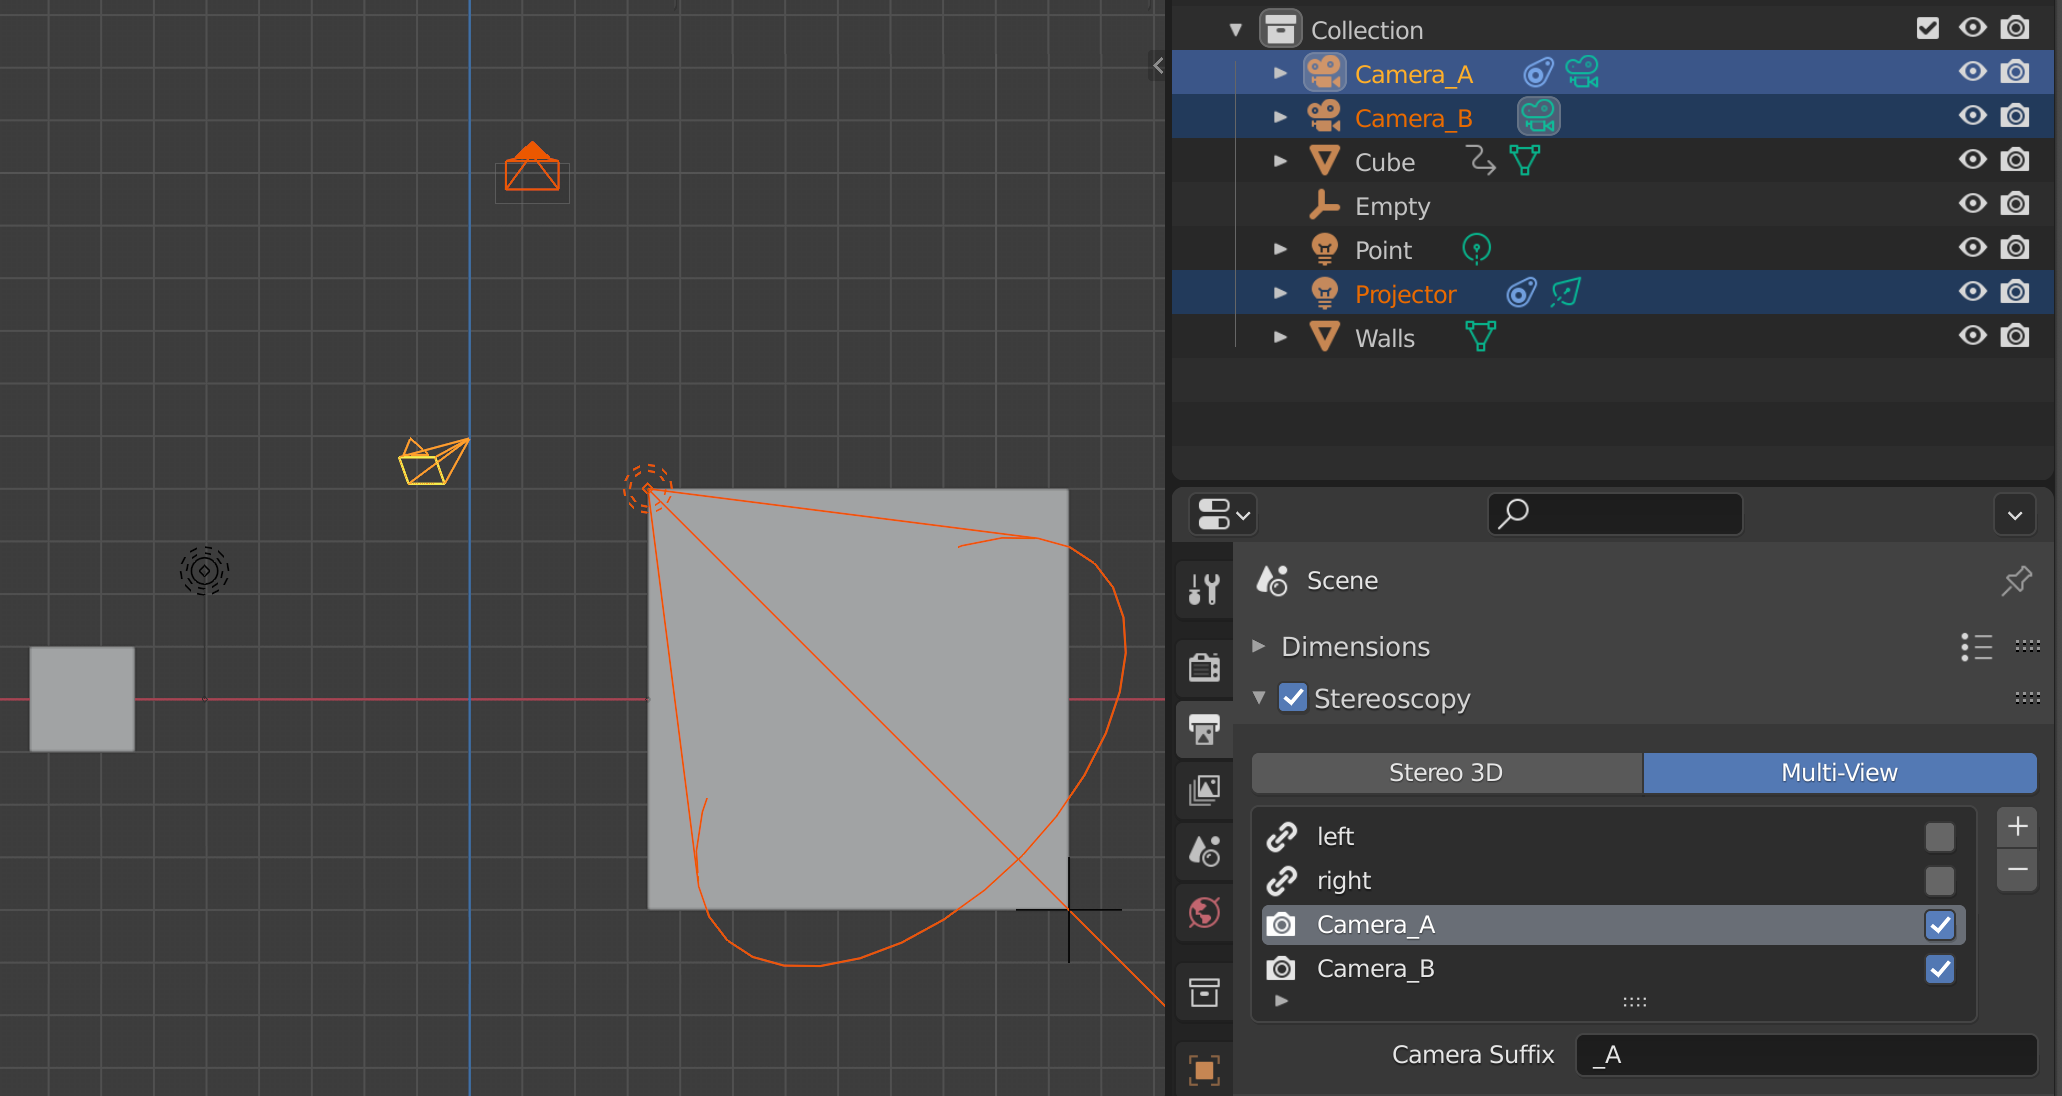Image resolution: width=2062 pixels, height=1096 pixels.
Task: Uncheck the Camera_A view checkbox
Action: 1939,925
